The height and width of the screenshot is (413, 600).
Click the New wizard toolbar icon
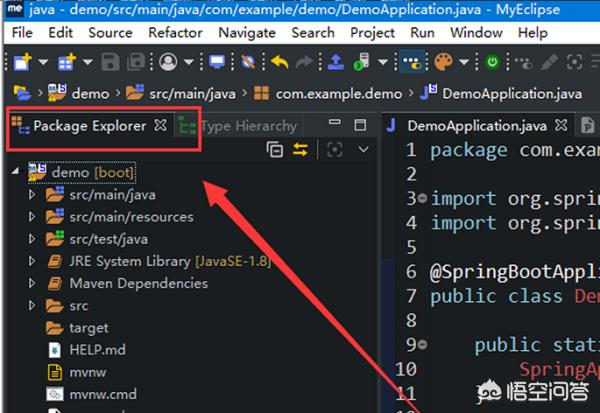pyautogui.click(x=22, y=62)
